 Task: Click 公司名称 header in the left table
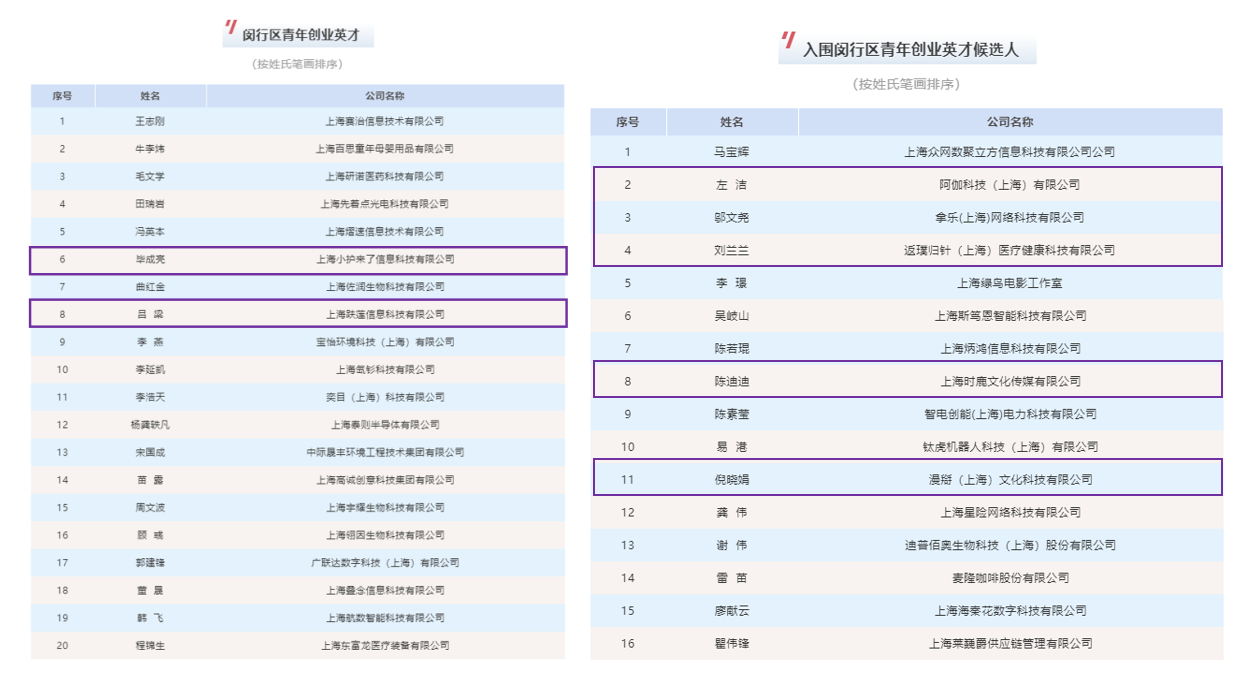[x=385, y=96]
